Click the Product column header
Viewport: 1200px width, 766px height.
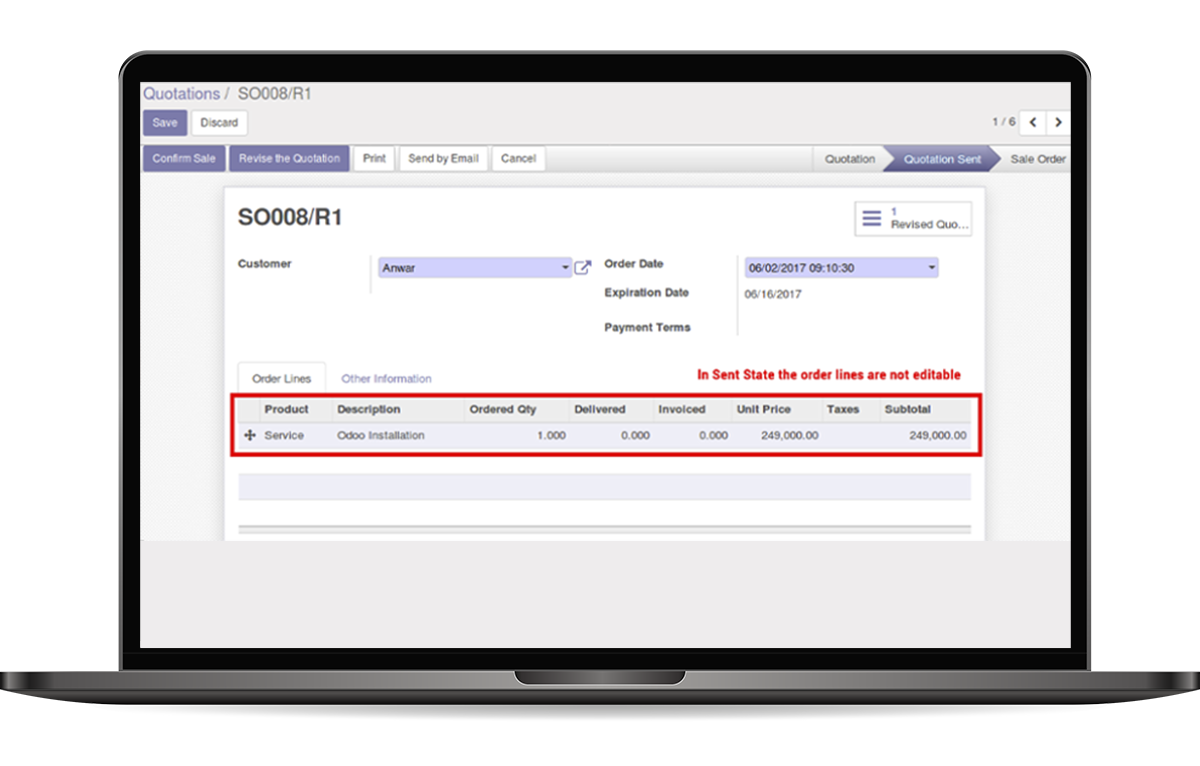click(x=286, y=409)
